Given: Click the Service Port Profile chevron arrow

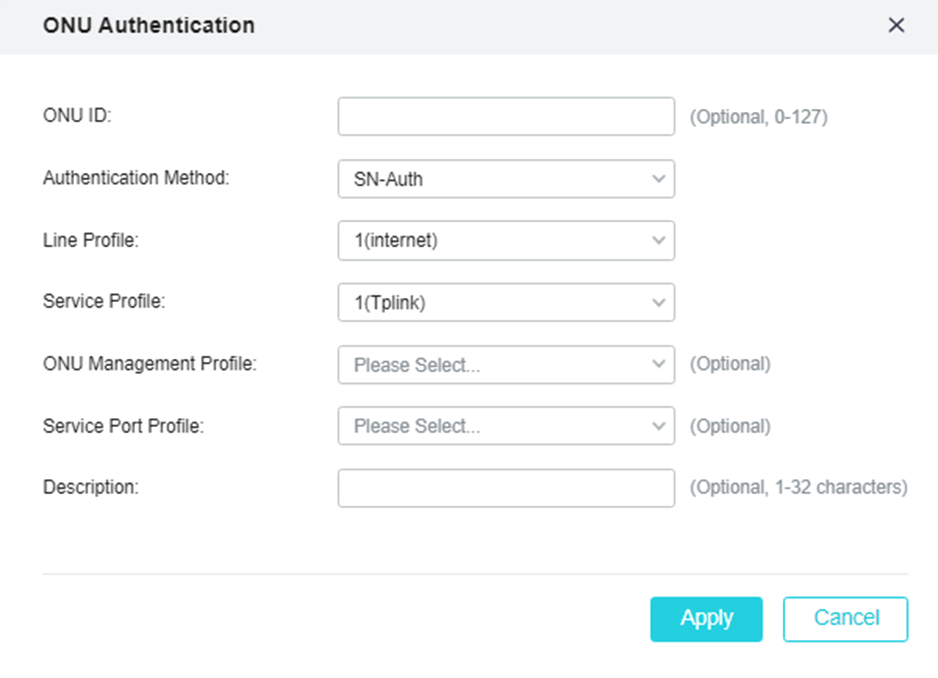Looking at the screenshot, I should [x=658, y=426].
